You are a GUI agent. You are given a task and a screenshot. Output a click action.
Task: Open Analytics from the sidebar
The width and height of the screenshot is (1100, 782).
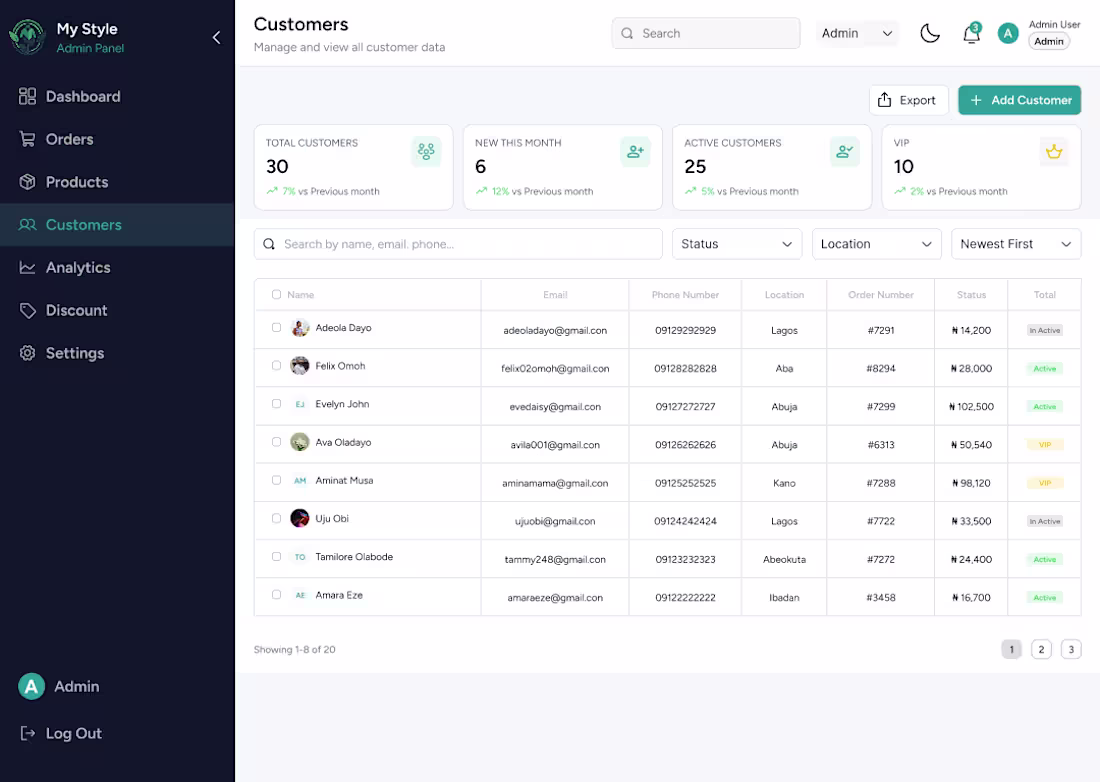pyautogui.click(x=117, y=267)
